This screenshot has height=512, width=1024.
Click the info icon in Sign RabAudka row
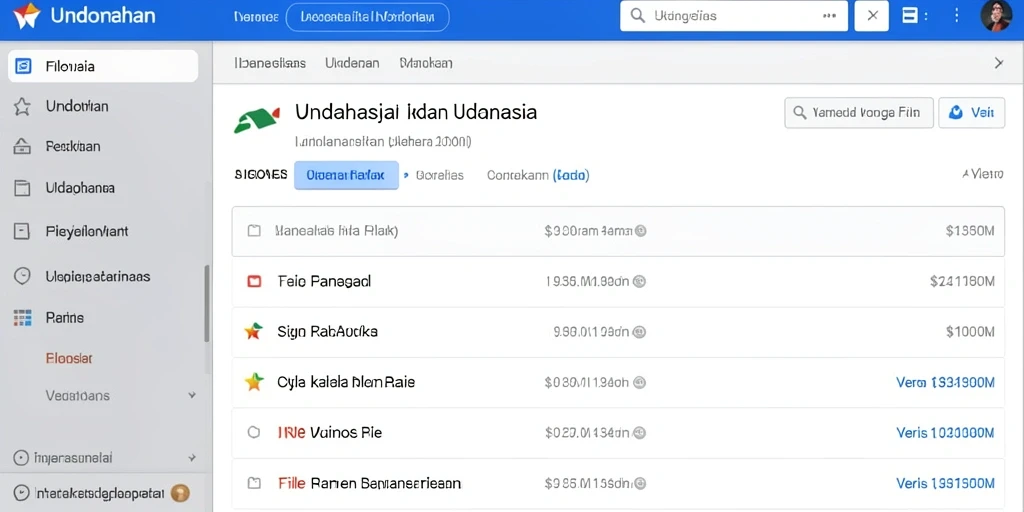640,332
